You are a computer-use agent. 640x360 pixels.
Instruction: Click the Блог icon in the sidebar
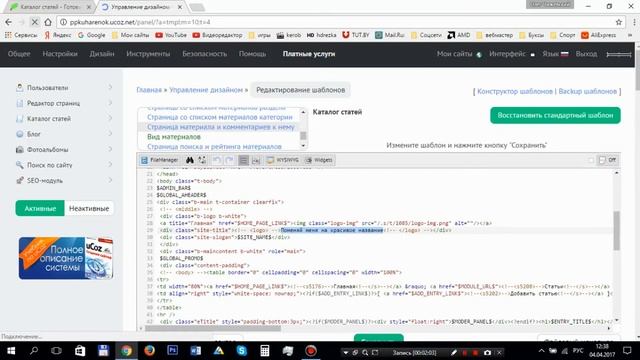[20, 134]
